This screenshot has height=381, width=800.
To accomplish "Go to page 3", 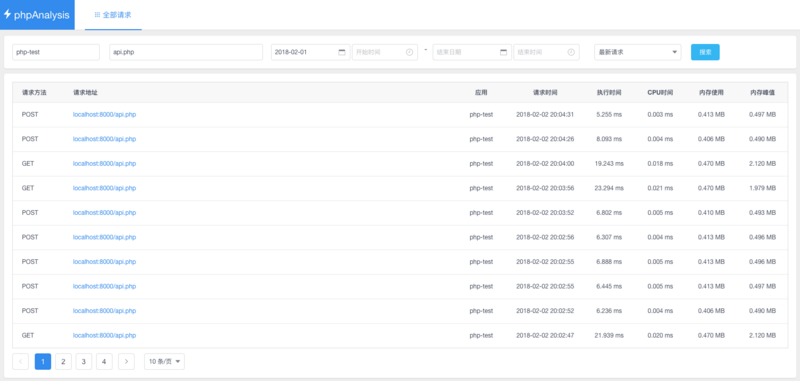I will [84, 362].
